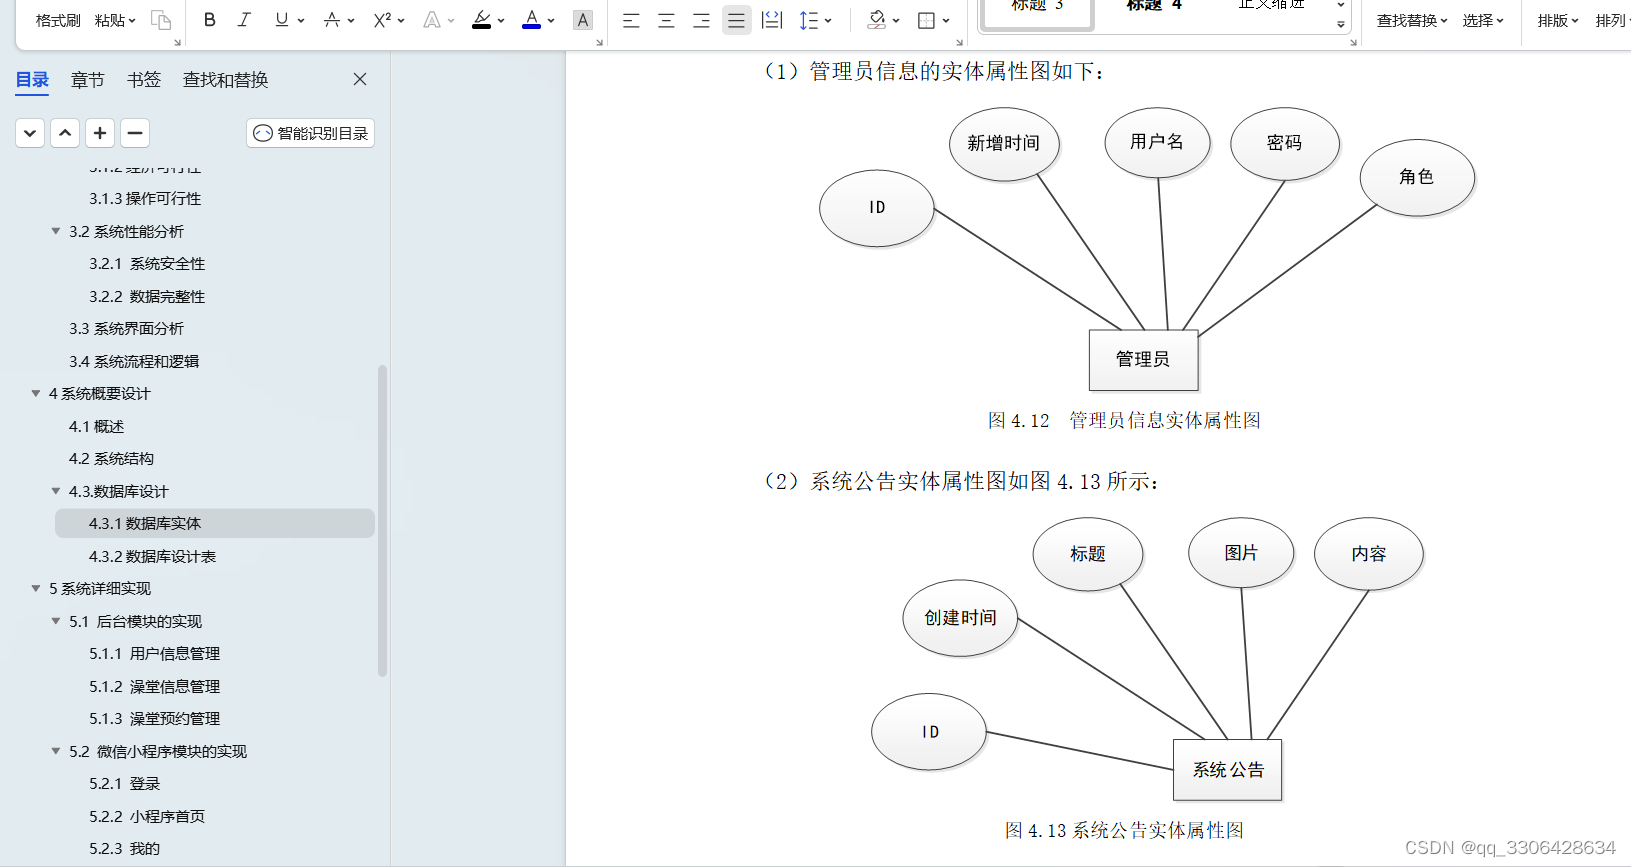Apply underline to text
The width and height of the screenshot is (1631, 867).
tap(281, 20)
